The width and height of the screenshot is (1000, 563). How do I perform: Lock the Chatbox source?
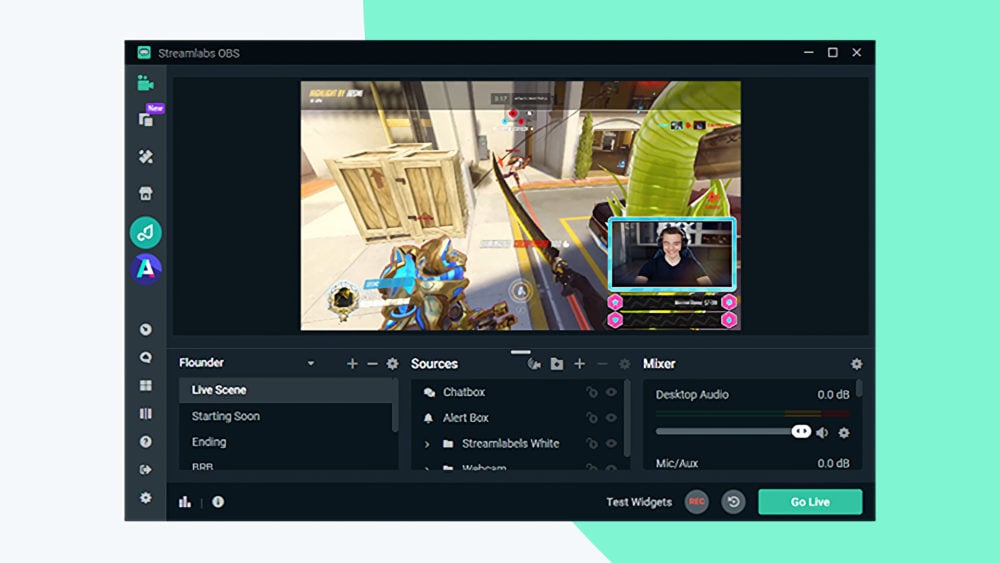(x=592, y=392)
